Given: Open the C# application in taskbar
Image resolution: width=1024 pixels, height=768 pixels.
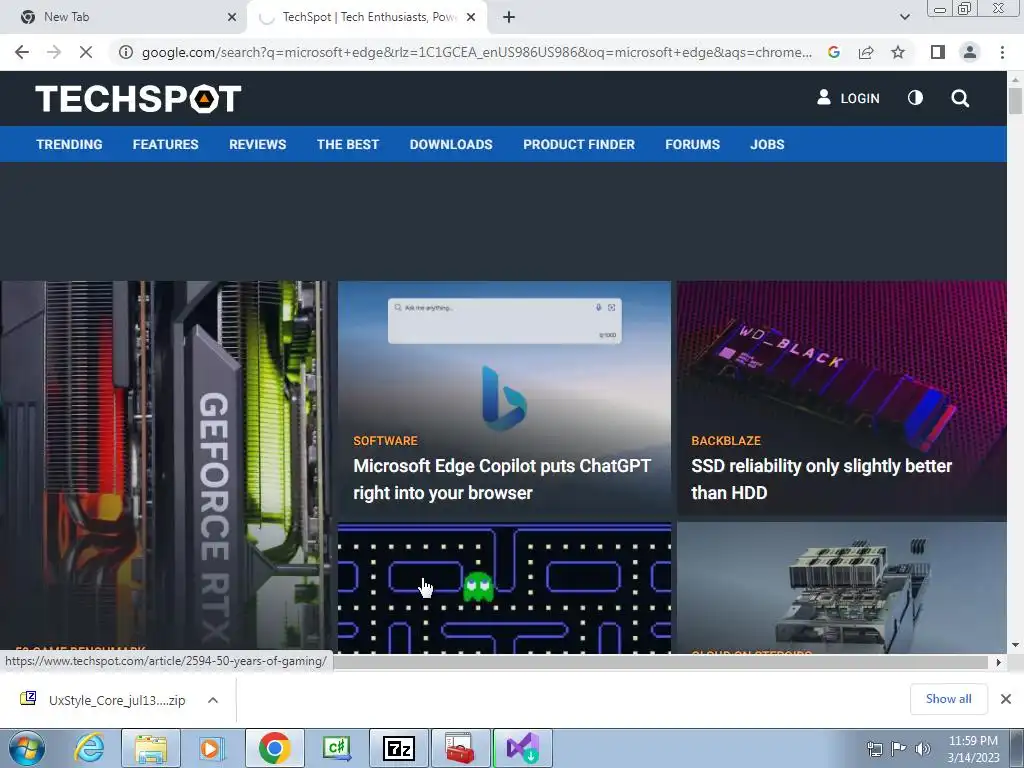Looking at the screenshot, I should point(336,748).
